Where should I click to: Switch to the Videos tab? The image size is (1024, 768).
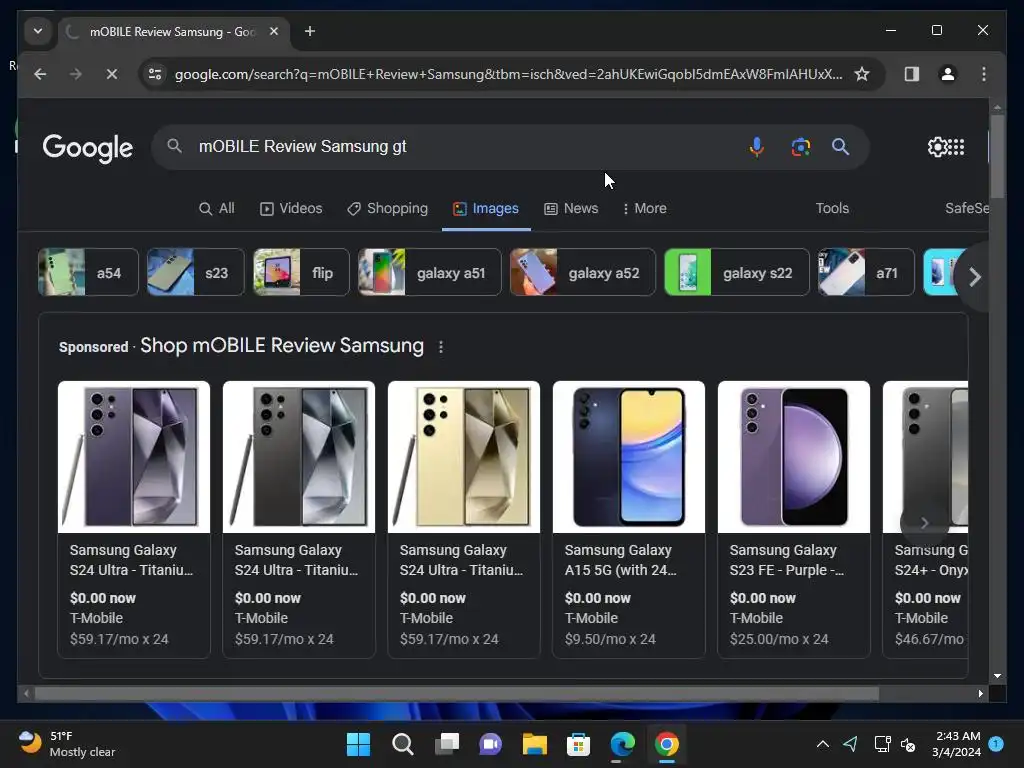(x=291, y=208)
